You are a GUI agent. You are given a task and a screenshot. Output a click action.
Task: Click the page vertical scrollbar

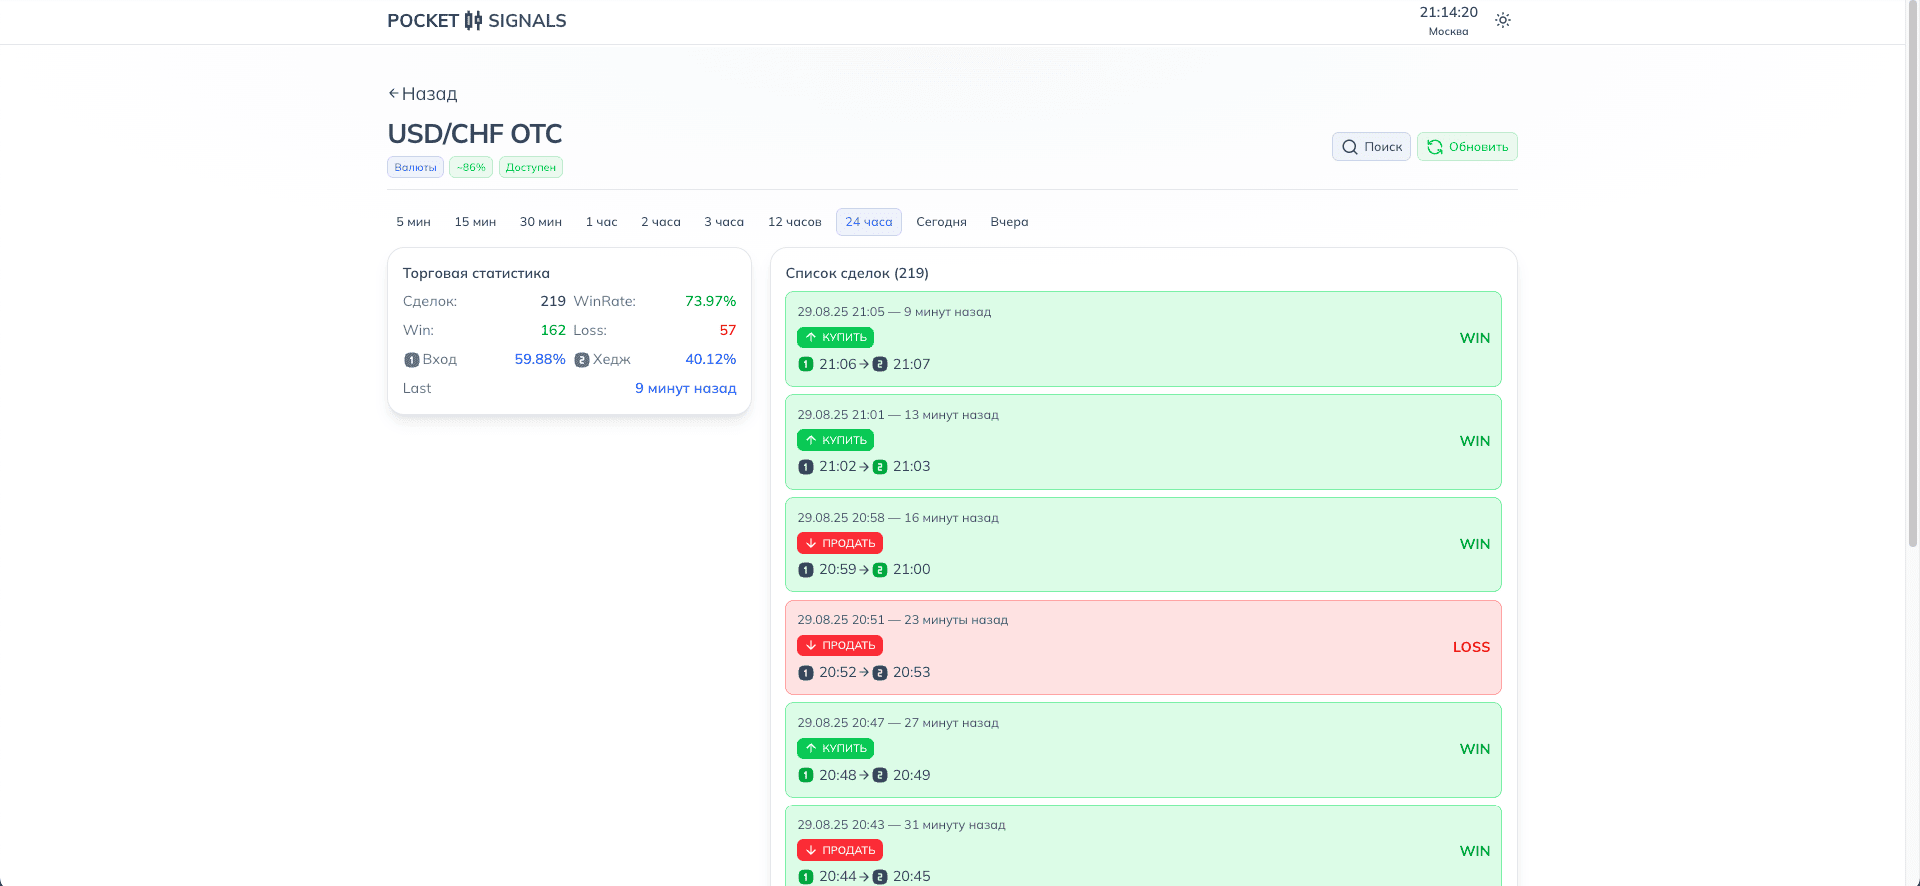tap(1912, 300)
